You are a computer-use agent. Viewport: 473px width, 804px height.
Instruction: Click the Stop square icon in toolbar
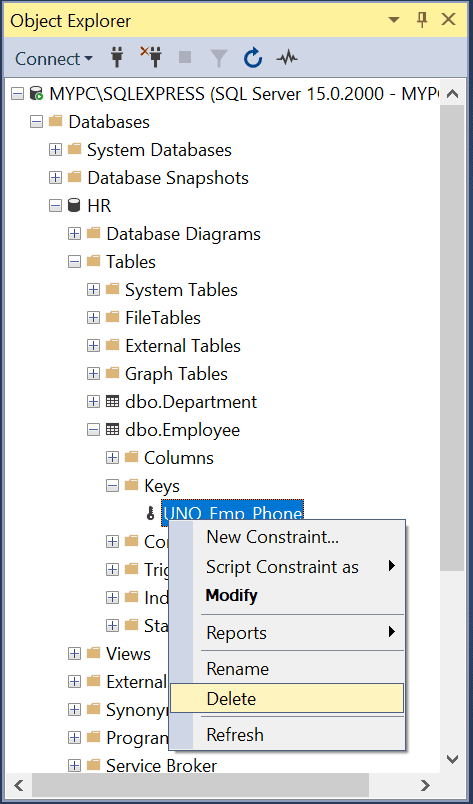click(185, 58)
